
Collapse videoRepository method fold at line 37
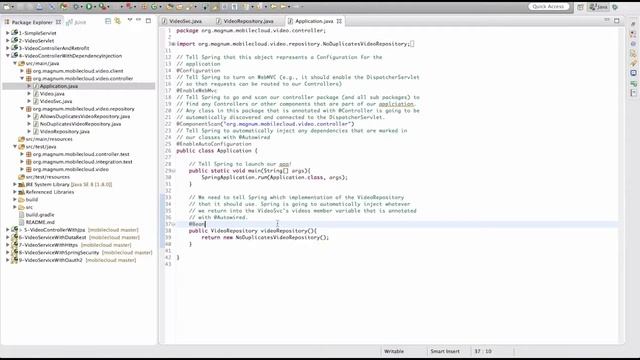point(173,224)
